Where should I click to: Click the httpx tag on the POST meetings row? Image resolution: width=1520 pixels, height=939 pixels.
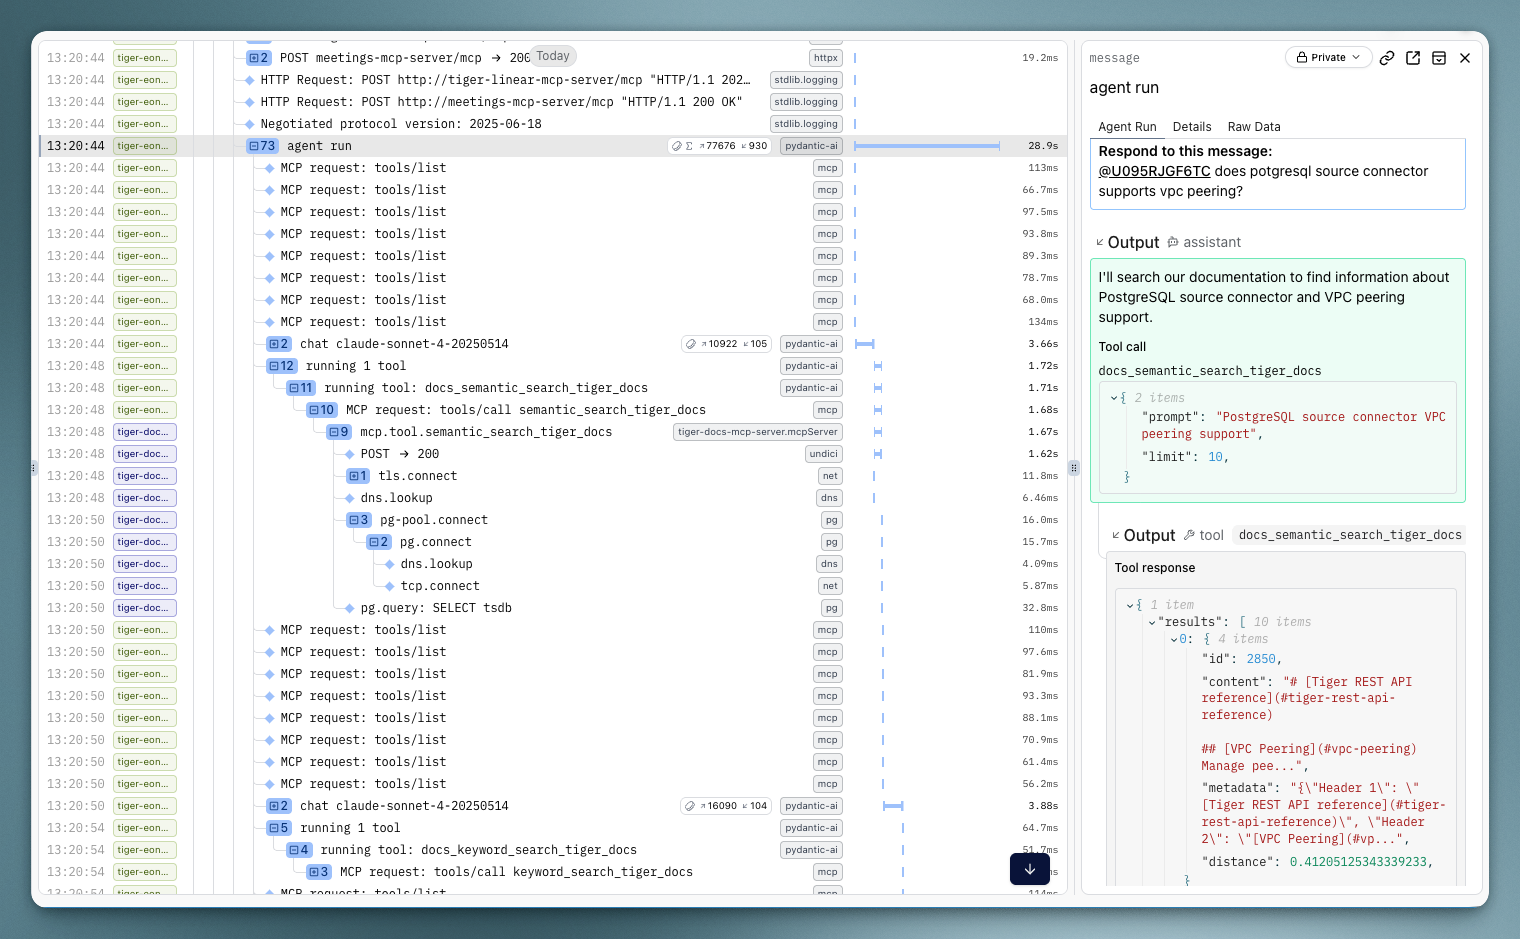tap(825, 57)
